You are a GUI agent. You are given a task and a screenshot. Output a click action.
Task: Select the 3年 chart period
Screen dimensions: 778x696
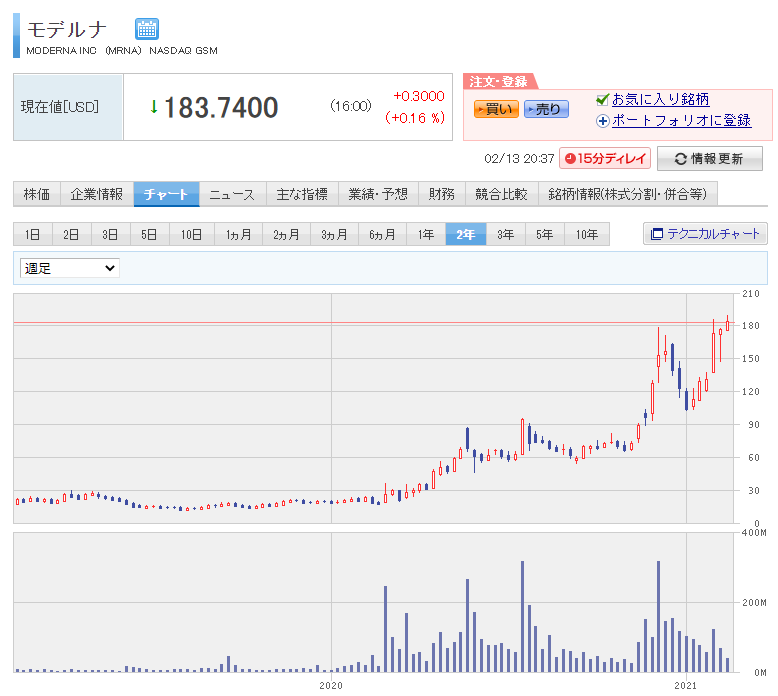506,234
